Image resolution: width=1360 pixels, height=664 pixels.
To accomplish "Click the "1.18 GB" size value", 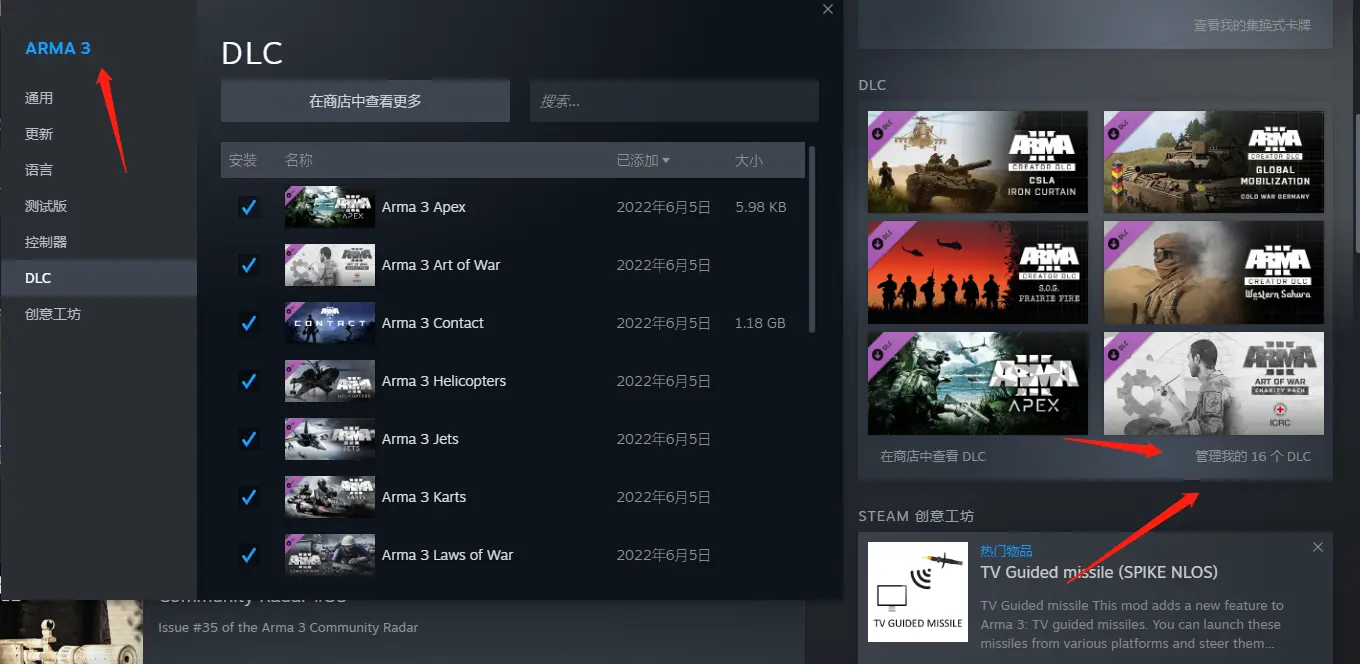I will (x=761, y=323).
